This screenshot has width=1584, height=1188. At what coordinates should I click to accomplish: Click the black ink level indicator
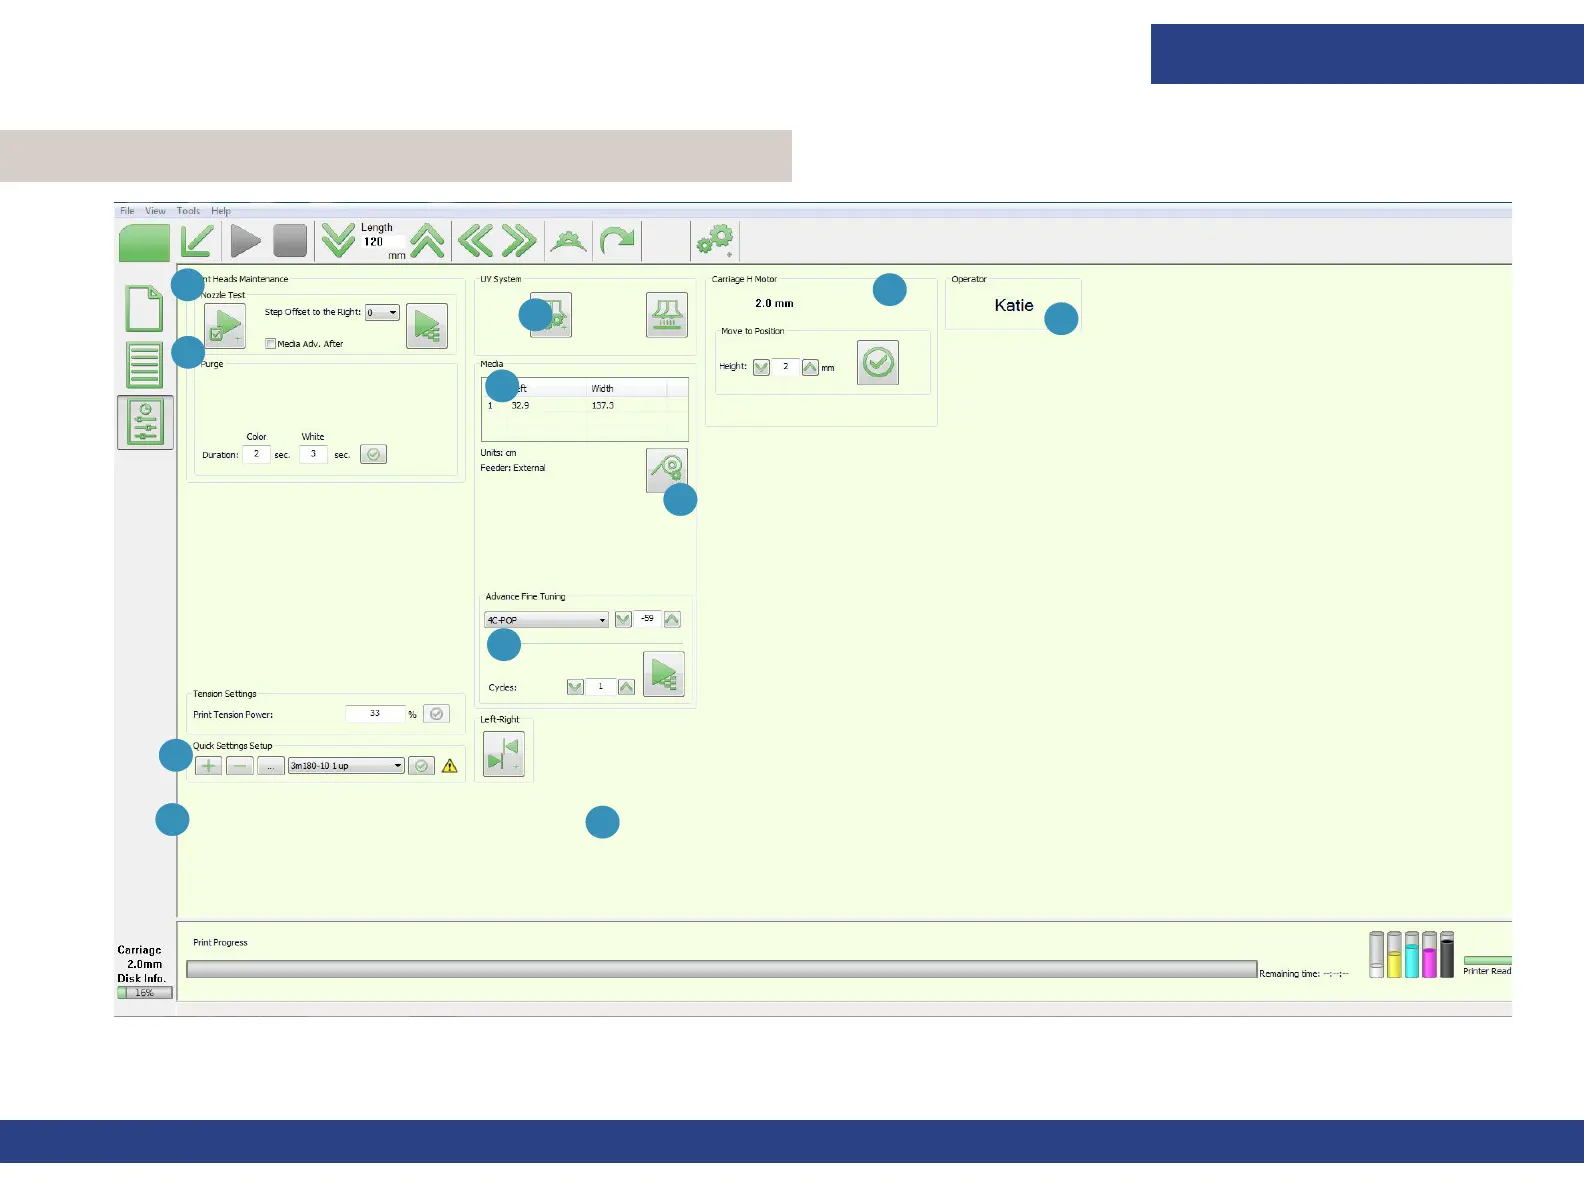(x=1447, y=955)
